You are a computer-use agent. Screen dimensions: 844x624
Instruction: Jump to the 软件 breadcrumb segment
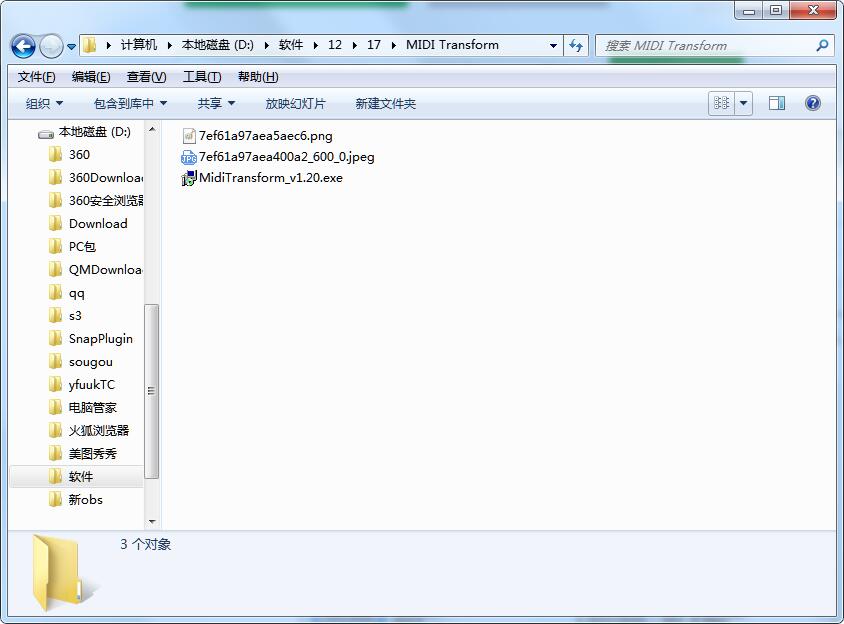coord(291,45)
